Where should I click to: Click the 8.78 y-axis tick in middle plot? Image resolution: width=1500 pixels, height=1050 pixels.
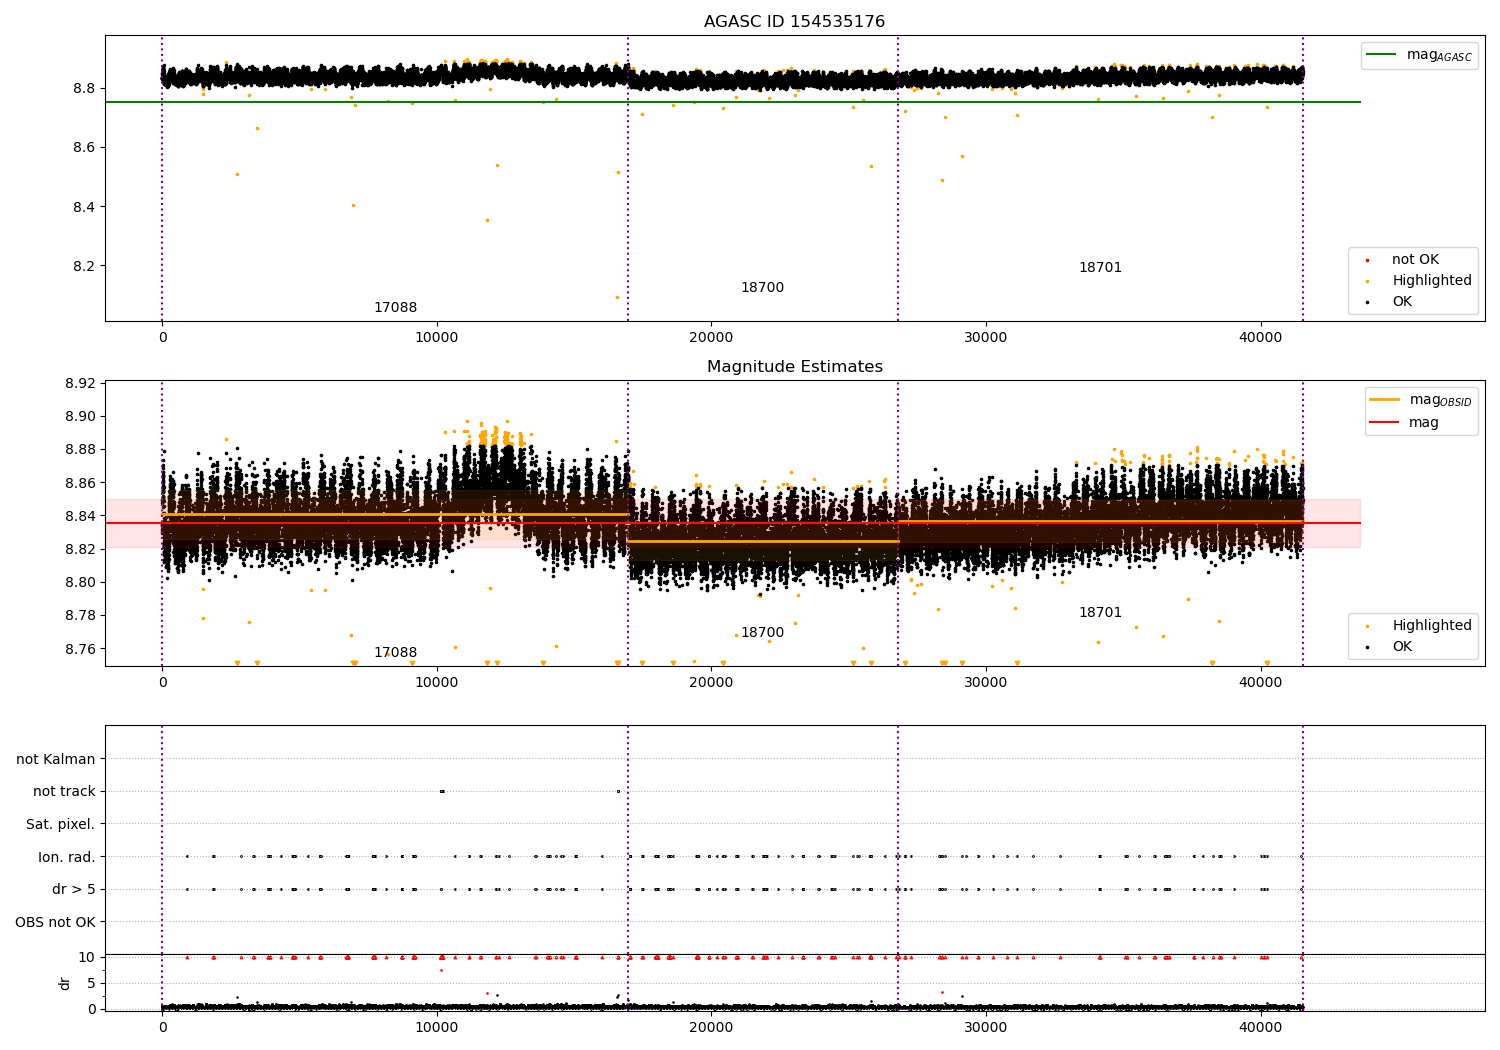tap(80, 616)
